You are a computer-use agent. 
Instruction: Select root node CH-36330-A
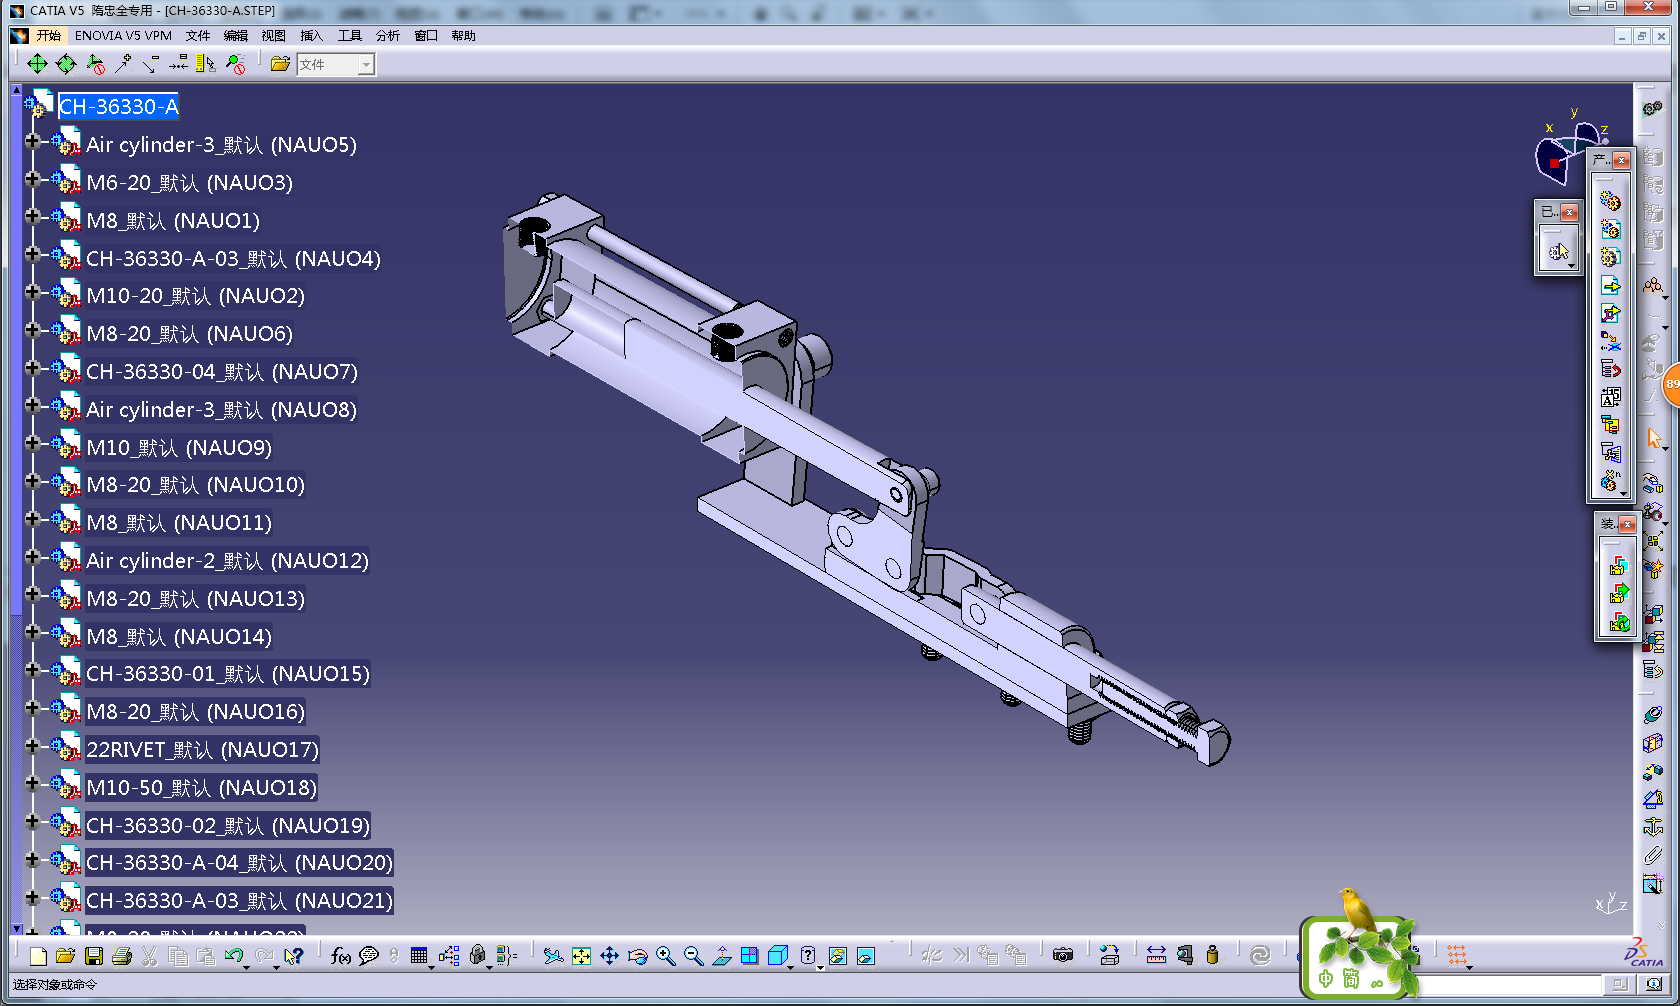coord(118,106)
